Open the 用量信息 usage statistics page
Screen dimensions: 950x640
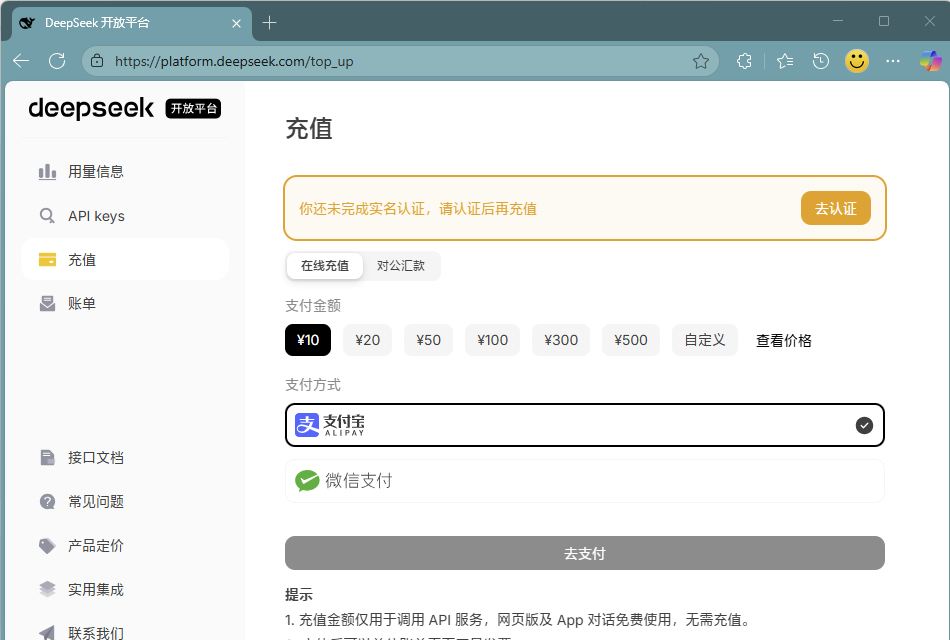(x=95, y=171)
